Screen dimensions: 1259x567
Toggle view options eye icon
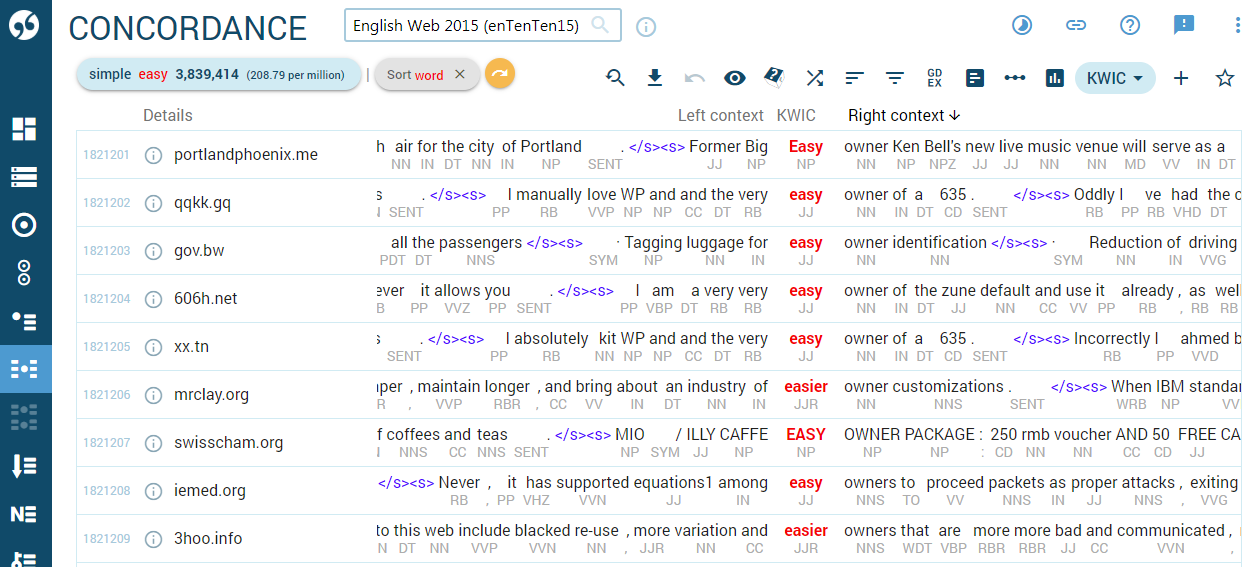tap(735, 78)
